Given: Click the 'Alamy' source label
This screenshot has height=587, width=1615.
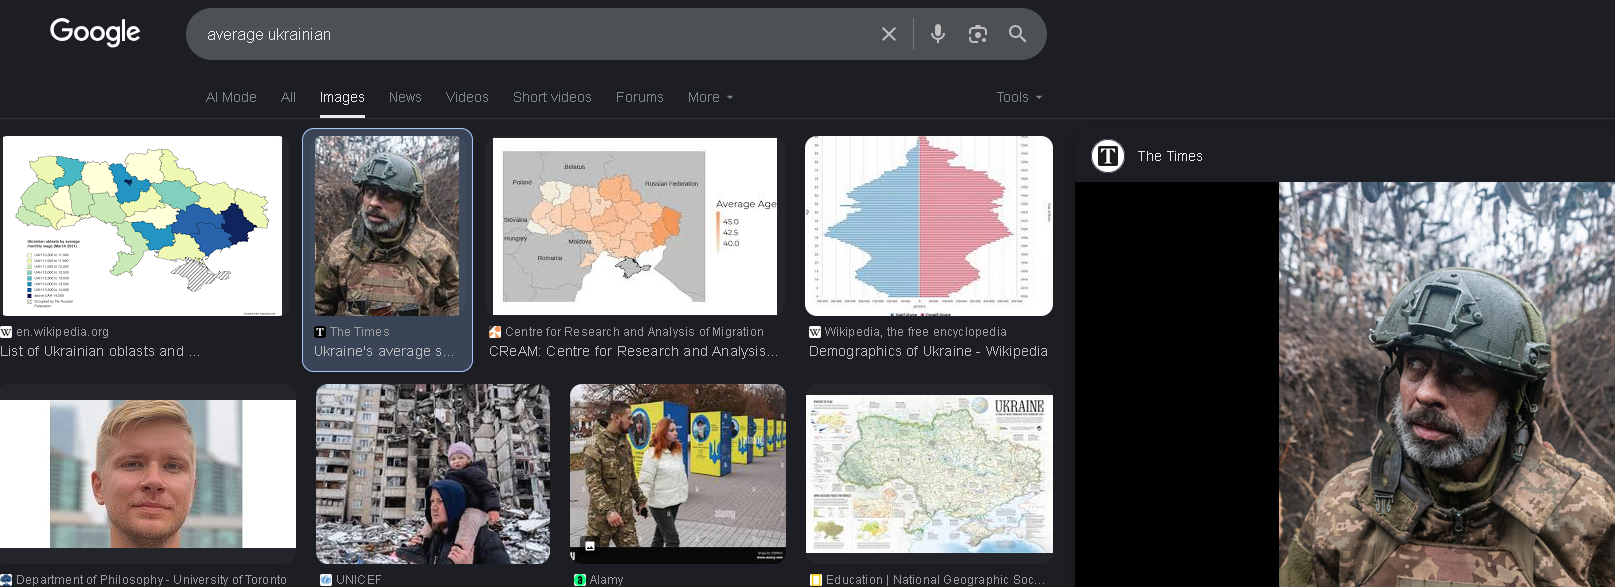Looking at the screenshot, I should coord(606,580).
